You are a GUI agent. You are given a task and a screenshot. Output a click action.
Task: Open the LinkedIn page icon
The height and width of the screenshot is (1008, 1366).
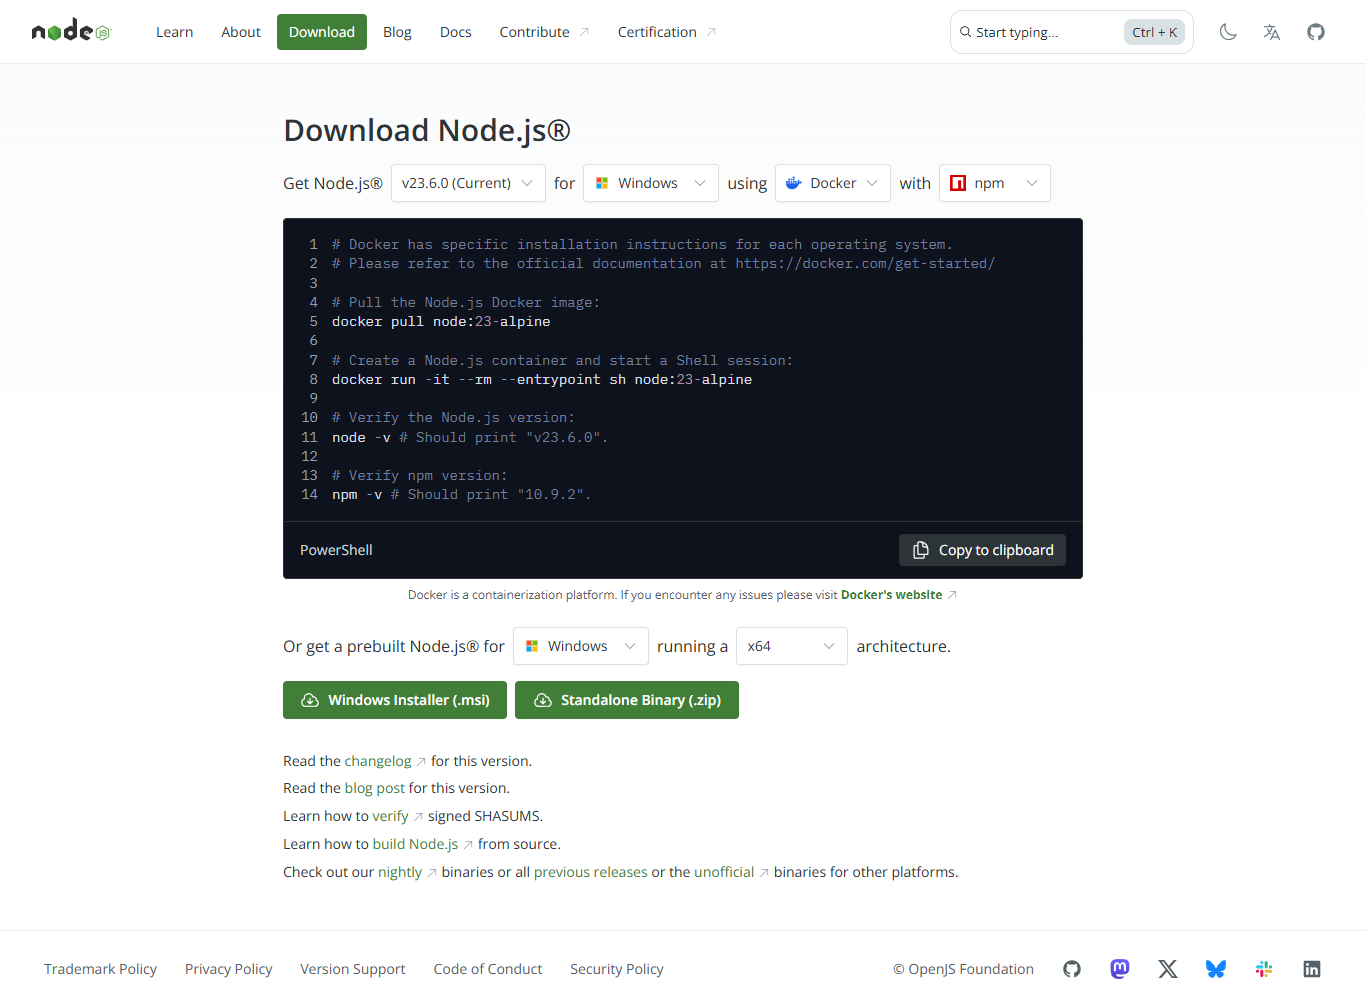pyautogui.click(x=1311, y=968)
